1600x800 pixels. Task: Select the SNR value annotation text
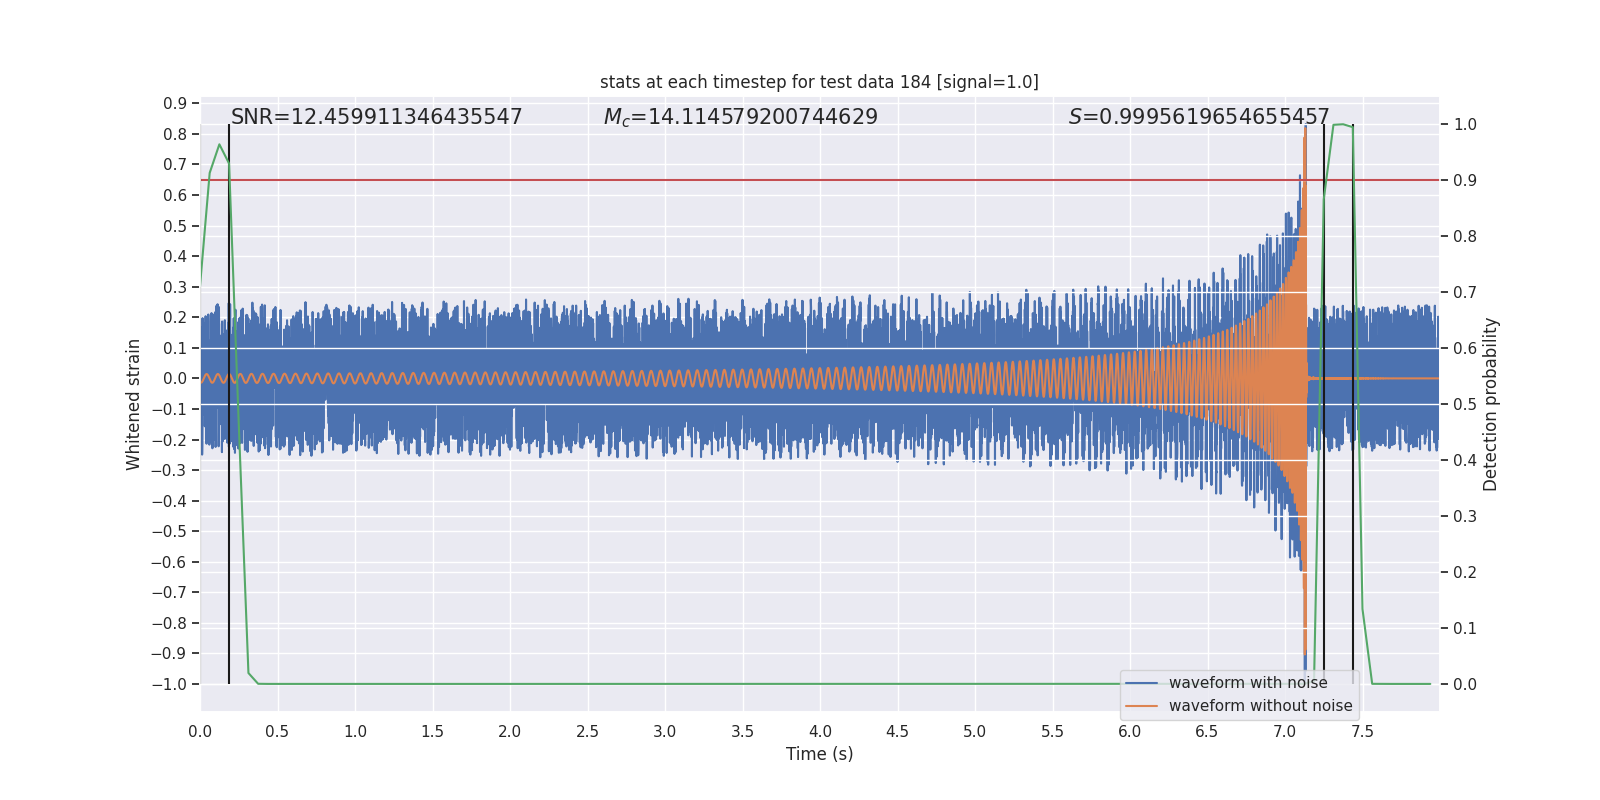(x=376, y=117)
